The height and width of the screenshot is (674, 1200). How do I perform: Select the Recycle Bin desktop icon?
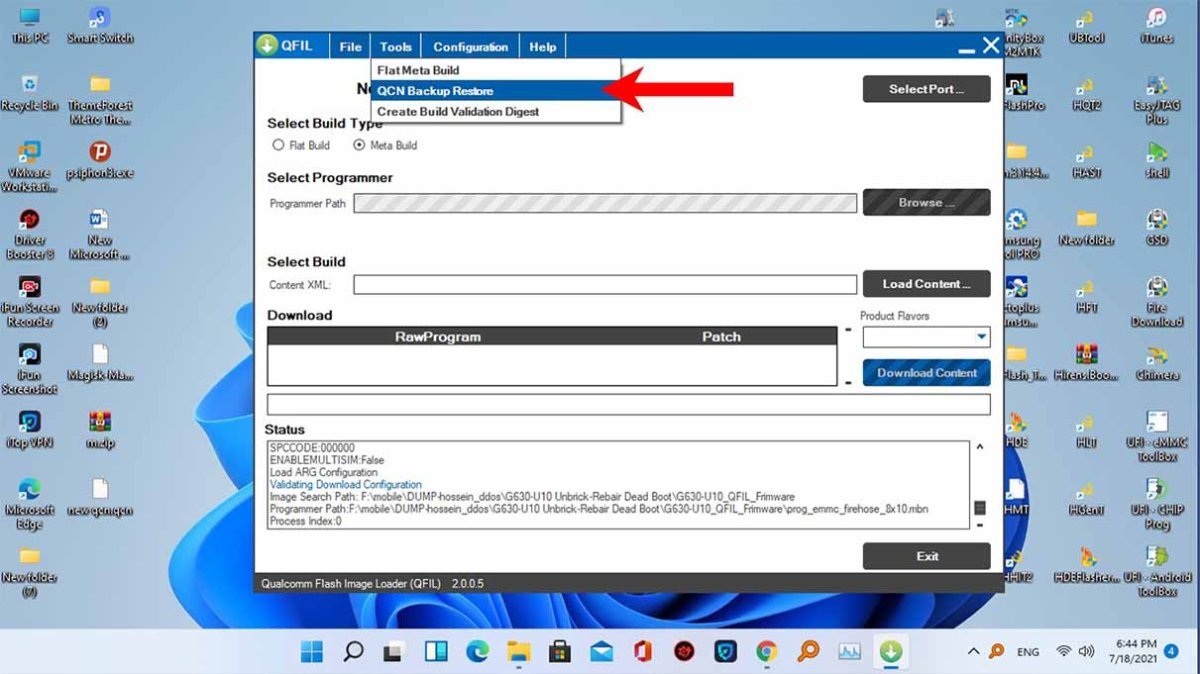click(x=30, y=92)
